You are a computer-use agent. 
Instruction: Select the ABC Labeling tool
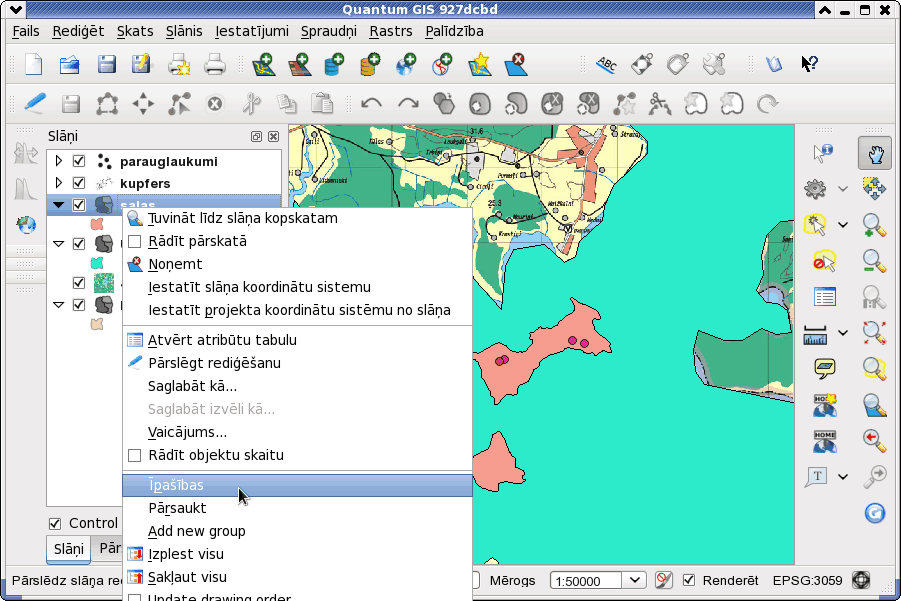606,64
